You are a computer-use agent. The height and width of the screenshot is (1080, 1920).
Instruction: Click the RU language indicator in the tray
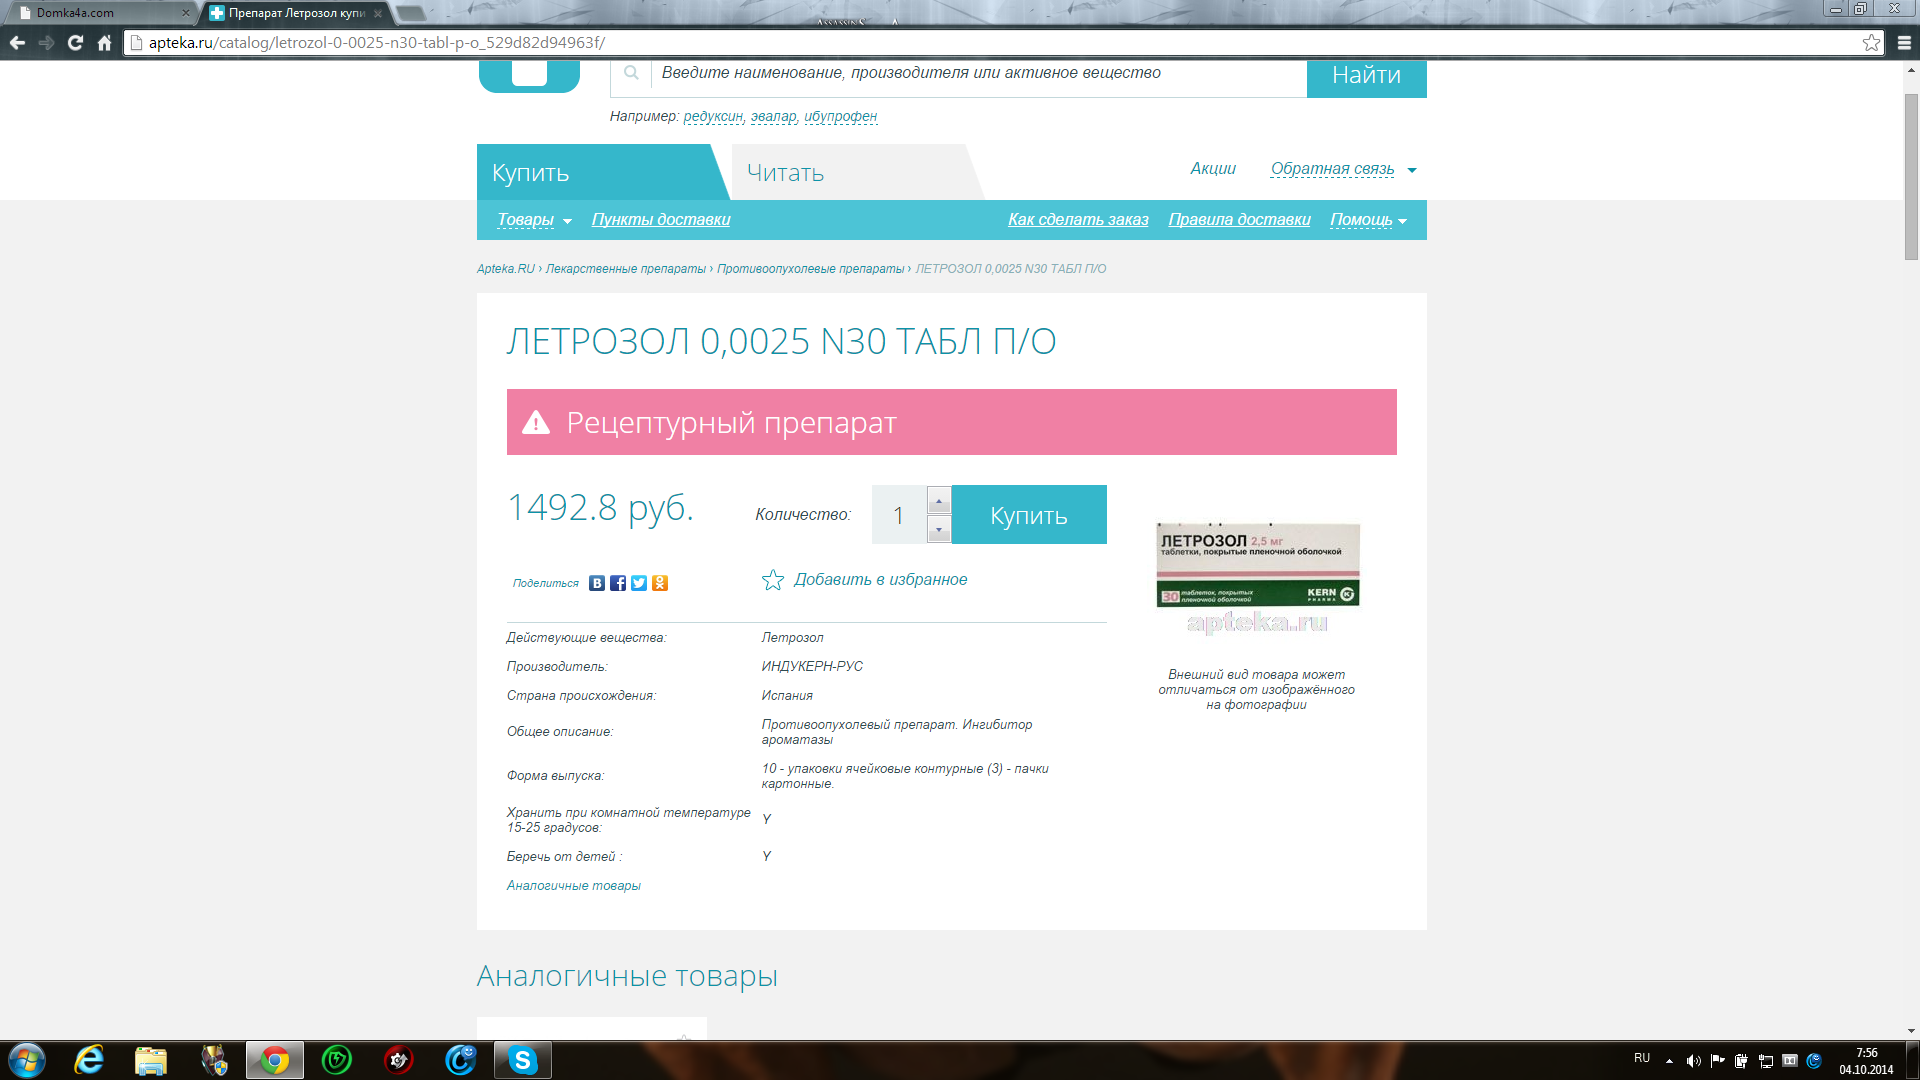pos(1642,1058)
